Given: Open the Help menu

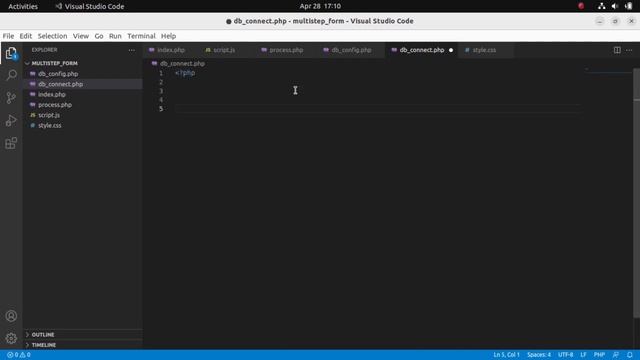Looking at the screenshot, I should pyautogui.click(x=168, y=36).
